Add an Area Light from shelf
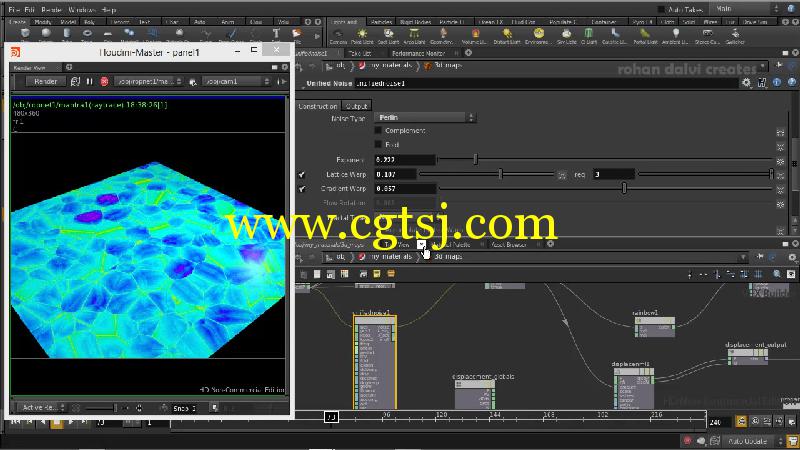 point(414,36)
